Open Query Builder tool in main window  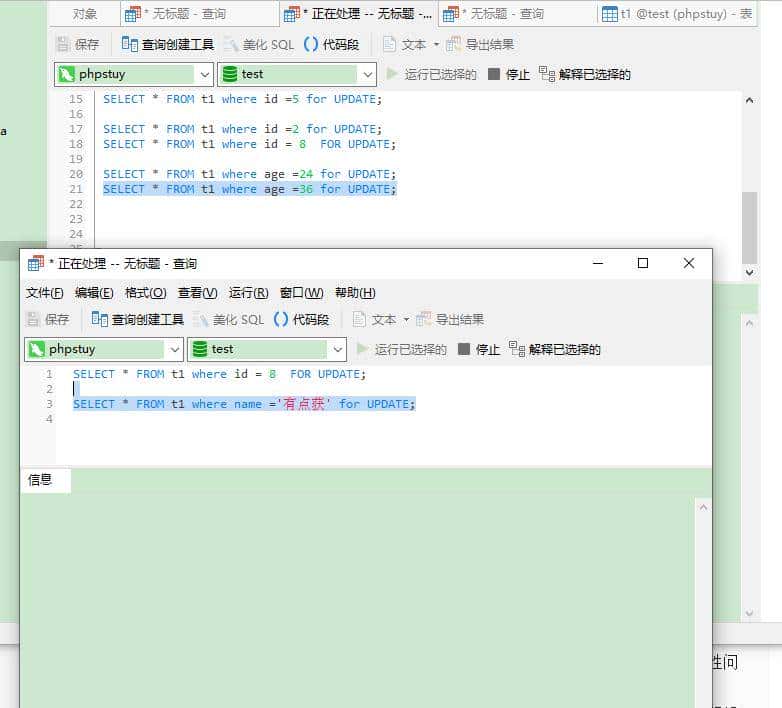168,44
